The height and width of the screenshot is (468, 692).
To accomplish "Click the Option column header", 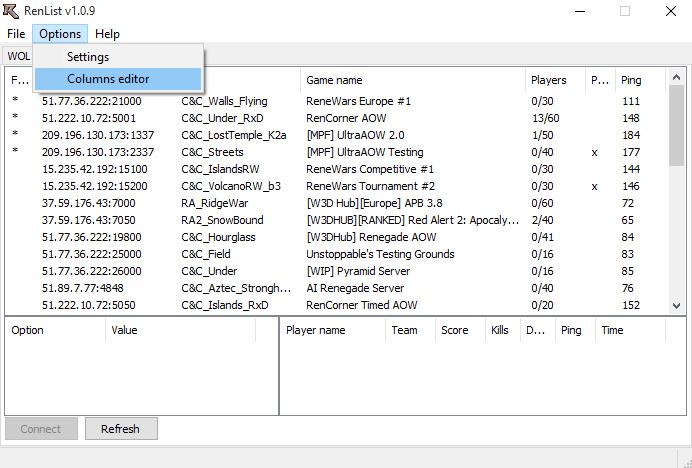I will 55,330.
